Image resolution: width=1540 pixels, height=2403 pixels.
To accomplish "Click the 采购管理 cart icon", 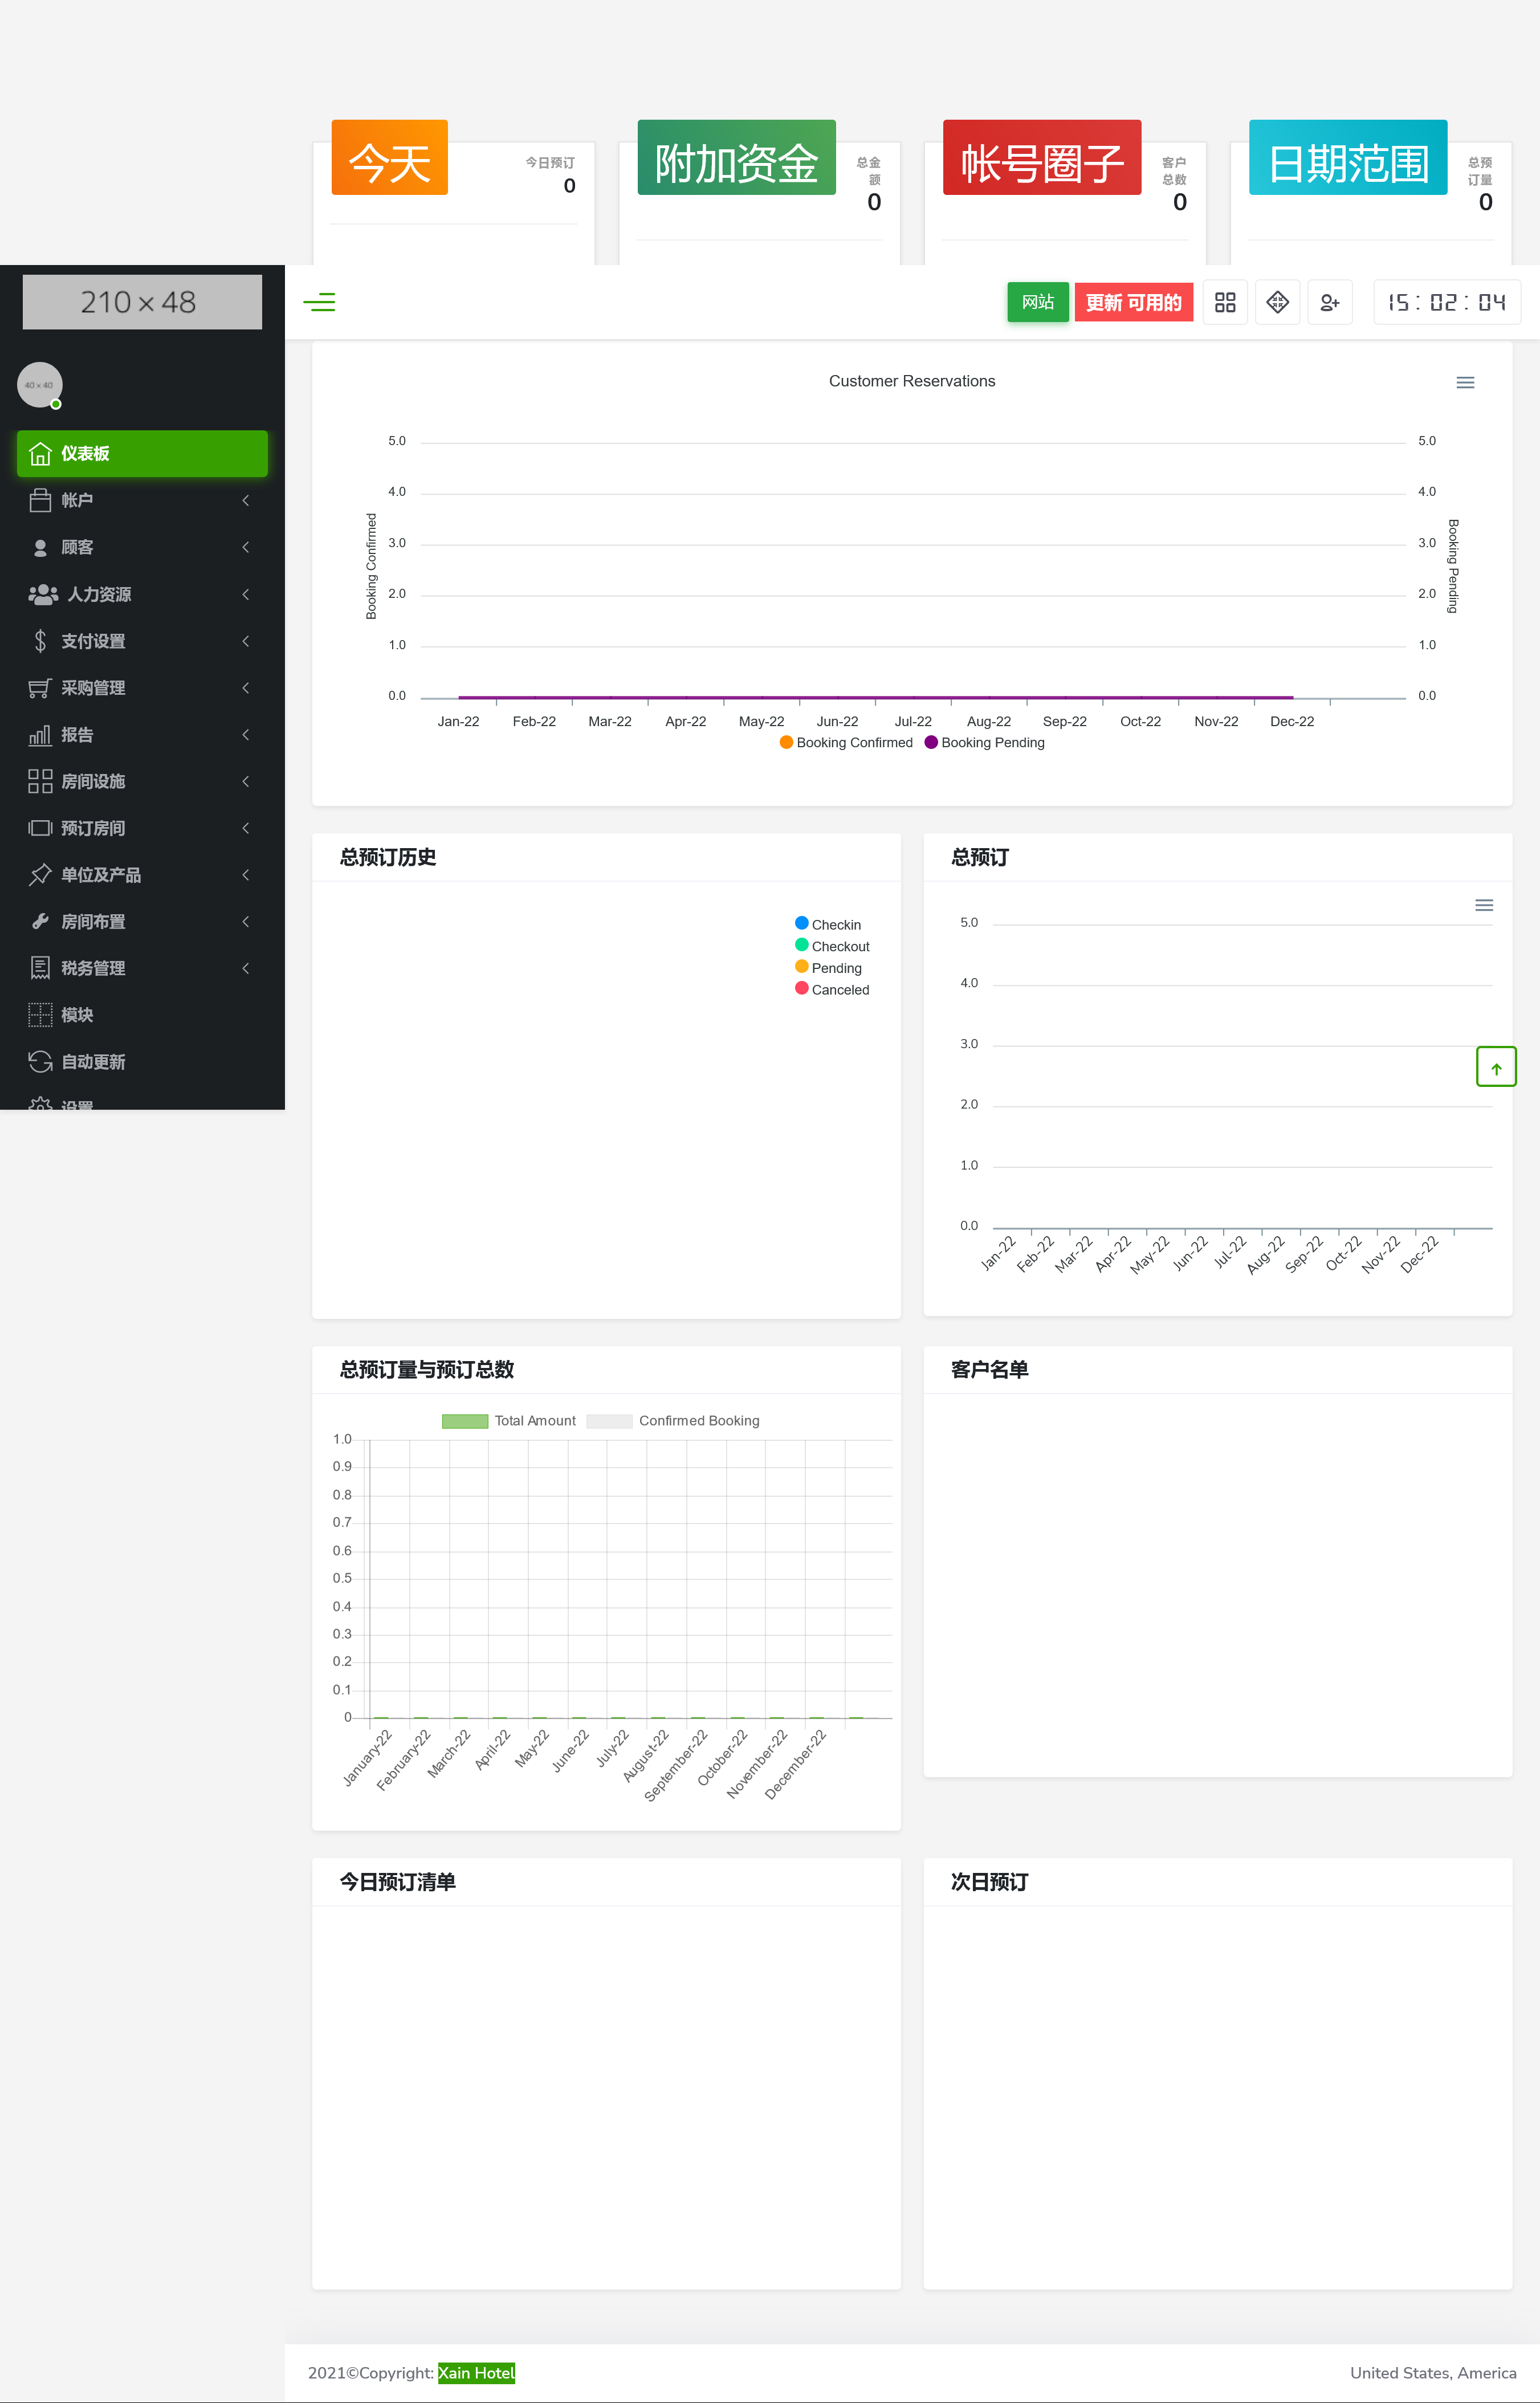I will pos(40,688).
